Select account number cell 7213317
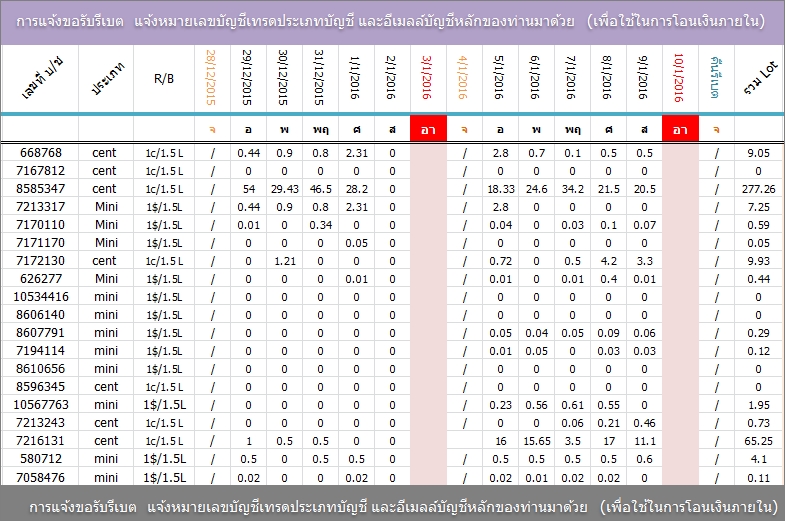This screenshot has height=521, width=785. pos(41,207)
